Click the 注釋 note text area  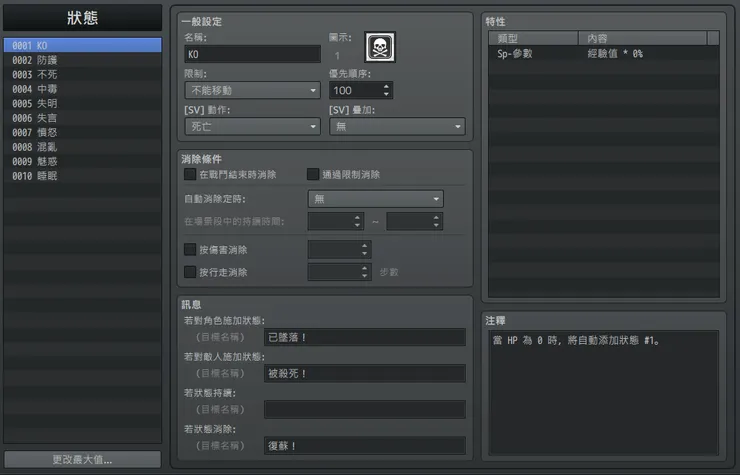tap(604, 392)
